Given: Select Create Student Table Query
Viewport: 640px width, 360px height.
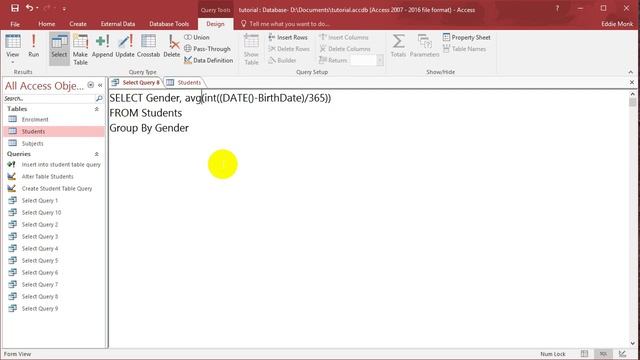Looking at the screenshot, I should tap(53, 189).
